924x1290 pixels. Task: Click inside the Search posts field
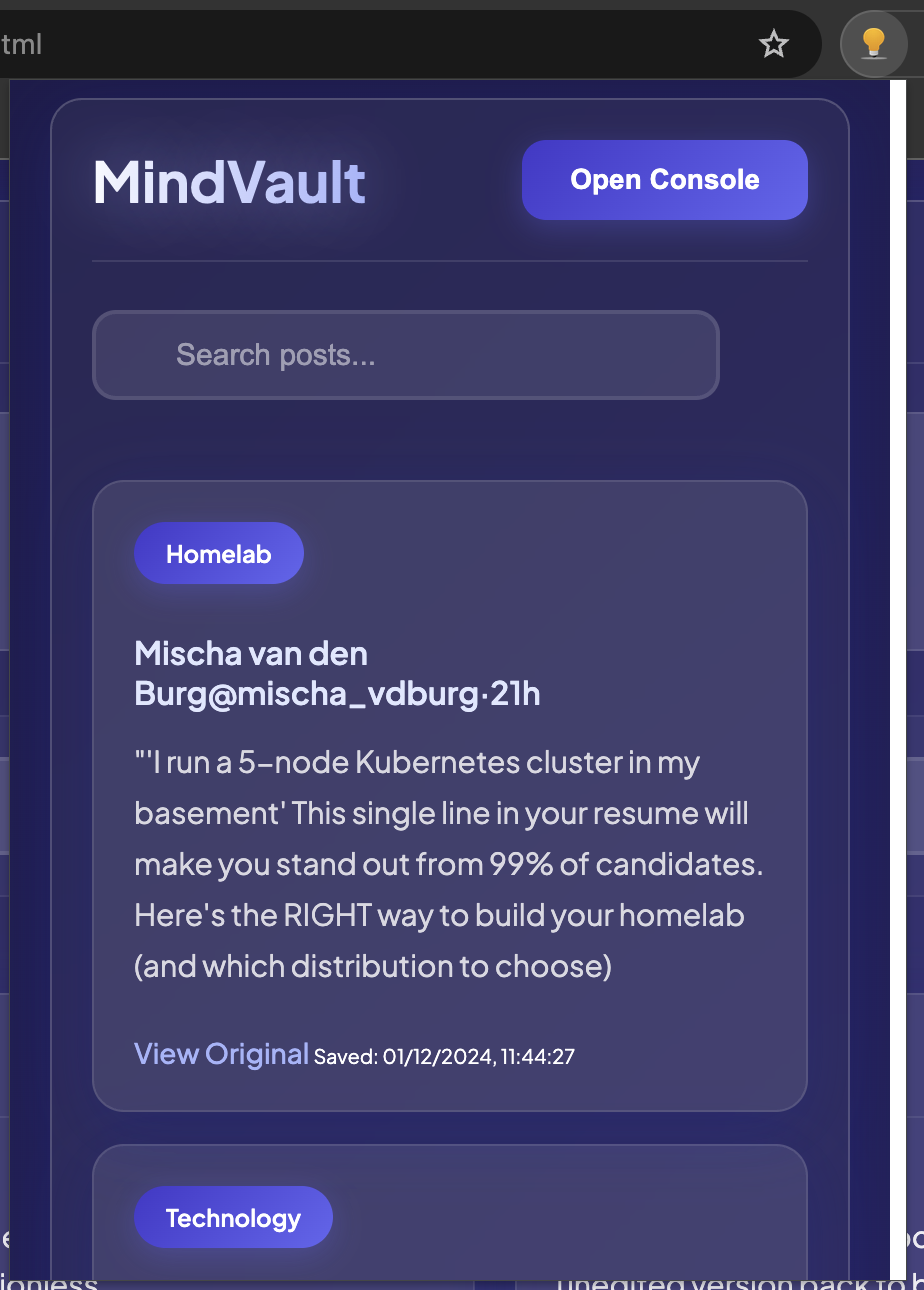tap(405, 355)
